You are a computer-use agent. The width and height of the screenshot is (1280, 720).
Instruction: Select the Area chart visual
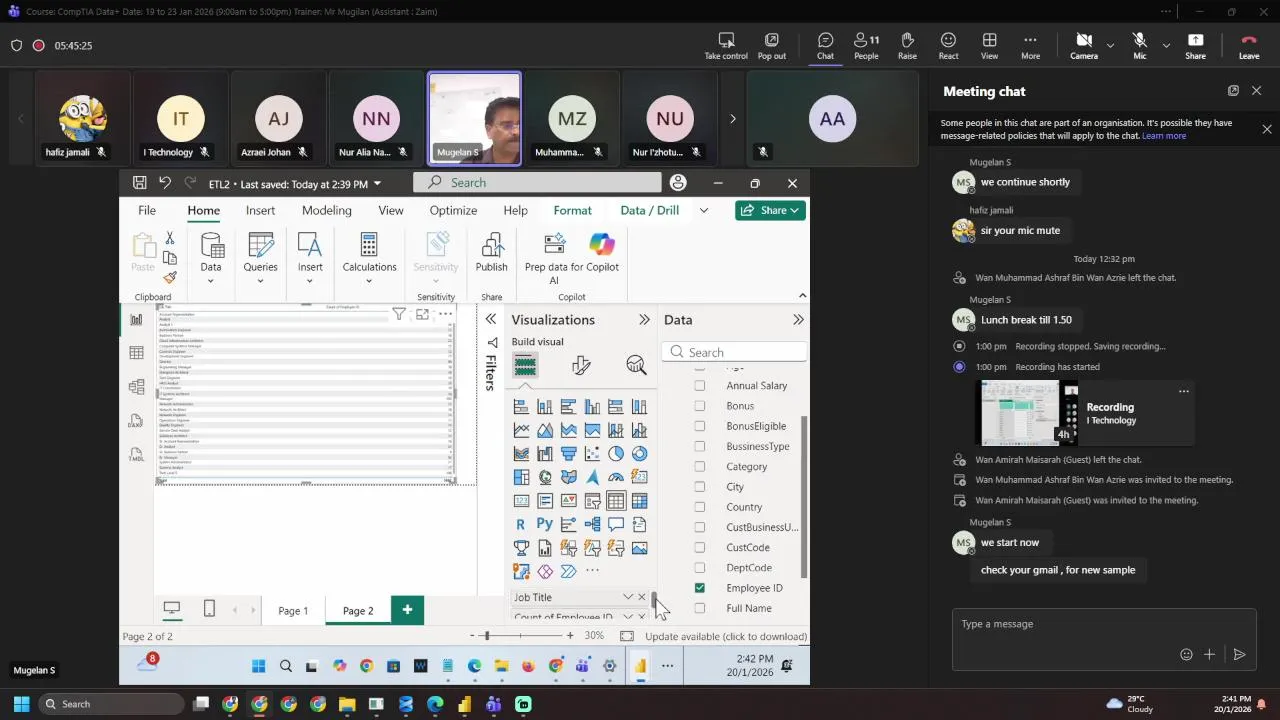click(x=545, y=430)
